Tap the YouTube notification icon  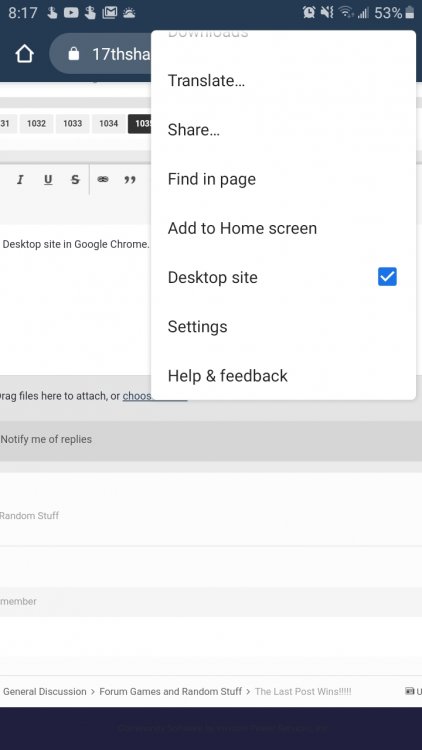point(71,13)
